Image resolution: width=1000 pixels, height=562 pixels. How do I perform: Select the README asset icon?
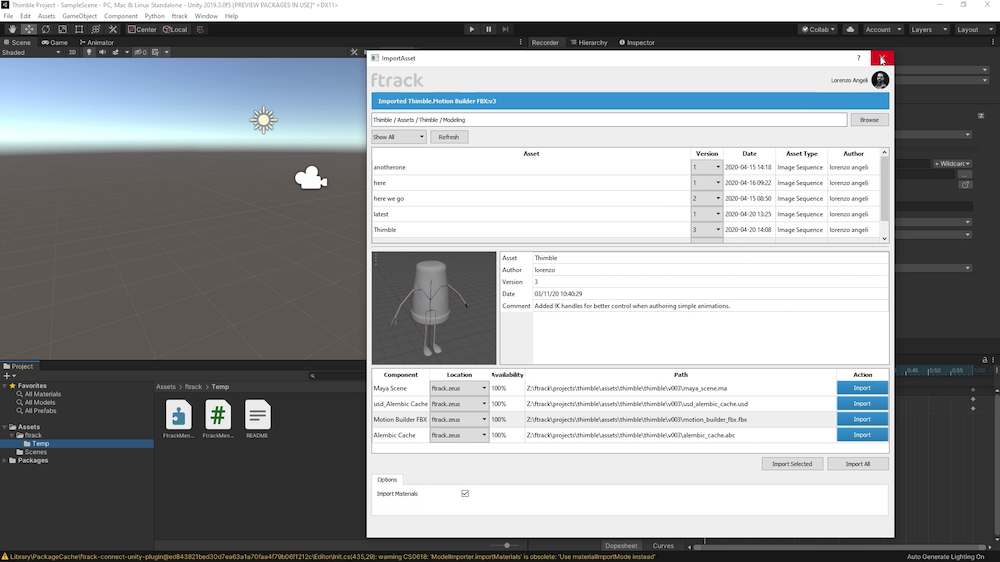(257, 415)
